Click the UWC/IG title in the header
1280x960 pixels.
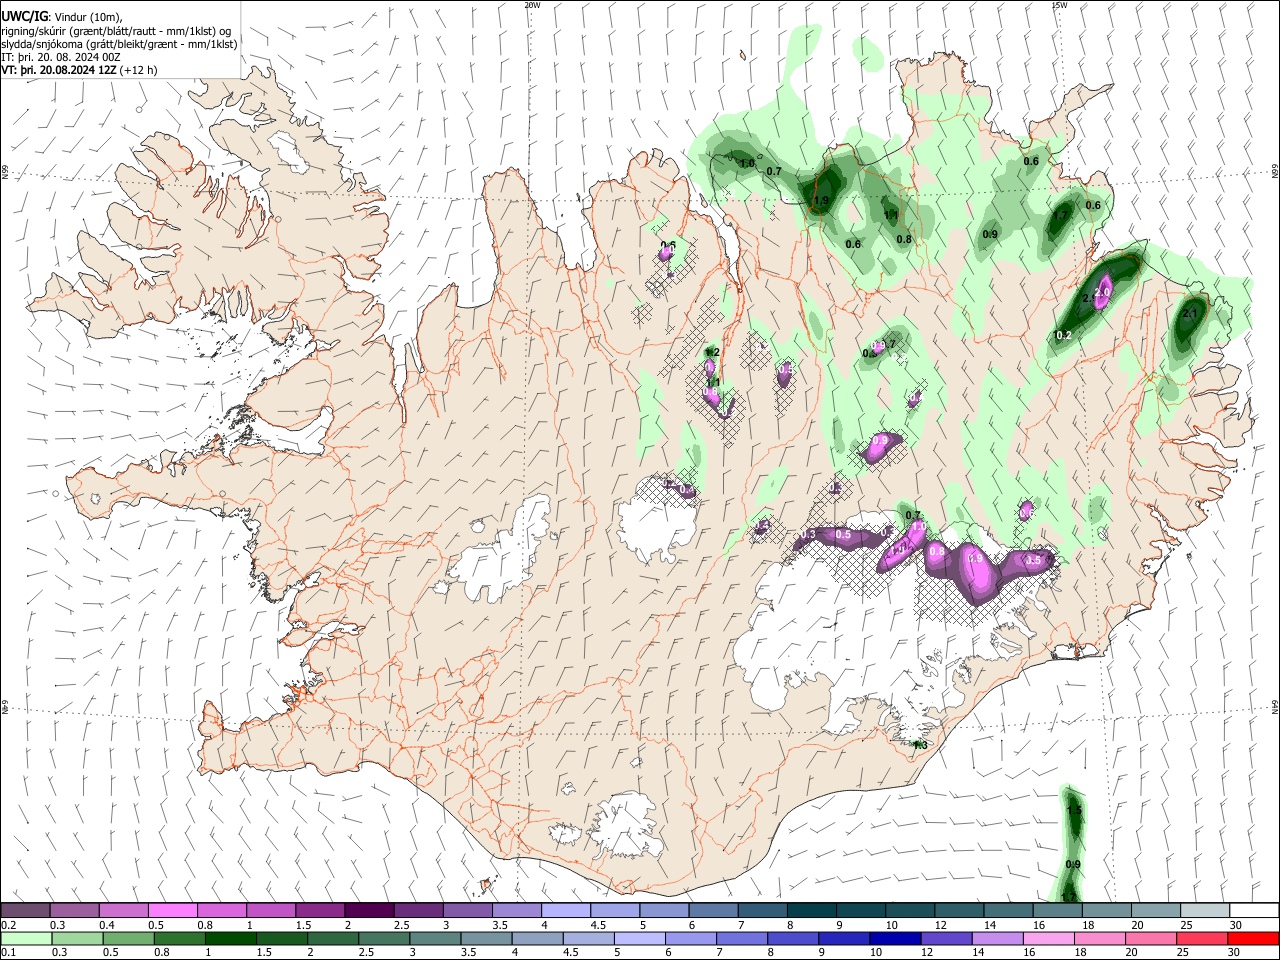(x=25, y=16)
